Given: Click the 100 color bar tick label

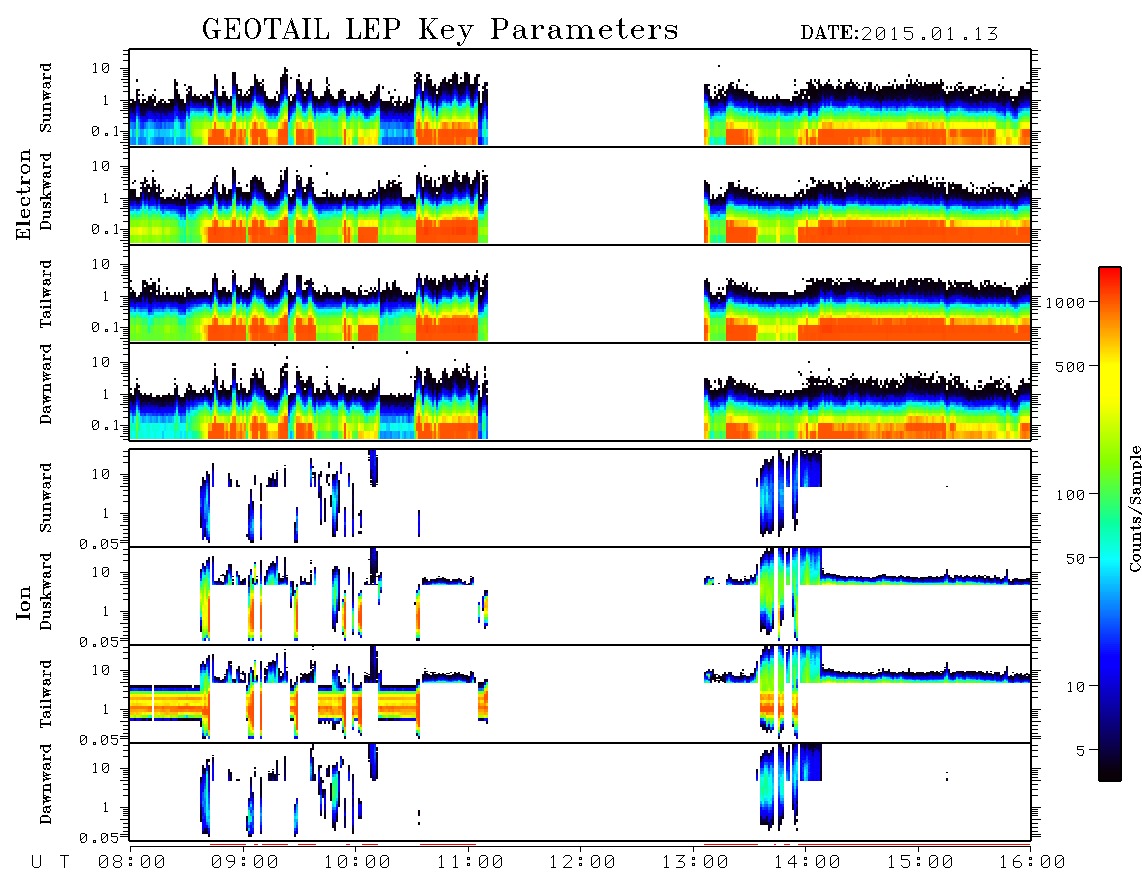Looking at the screenshot, I should click(1071, 495).
